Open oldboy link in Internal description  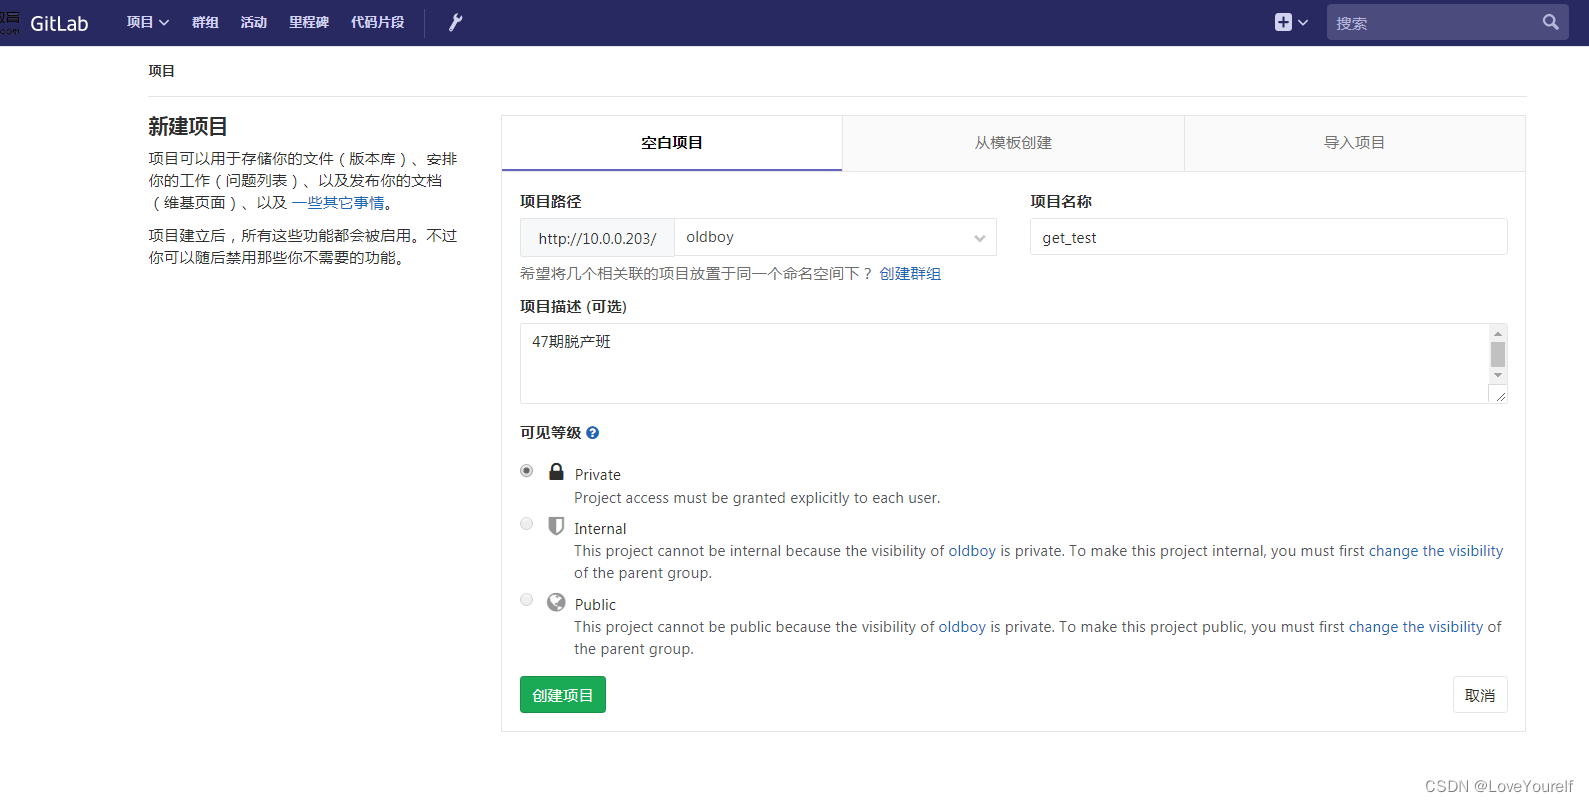tap(972, 551)
